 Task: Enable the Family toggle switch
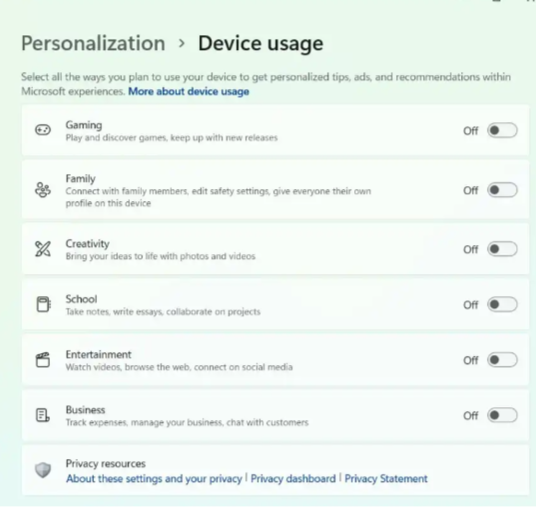(x=502, y=190)
